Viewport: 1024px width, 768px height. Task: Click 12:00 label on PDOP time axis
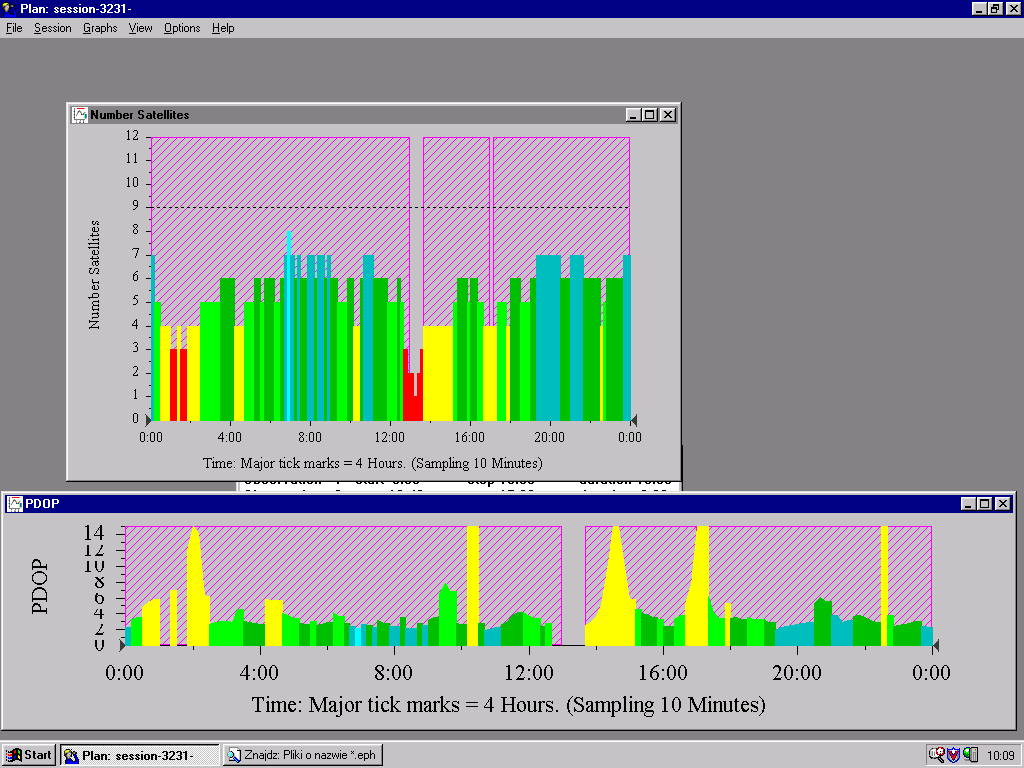(x=528, y=673)
